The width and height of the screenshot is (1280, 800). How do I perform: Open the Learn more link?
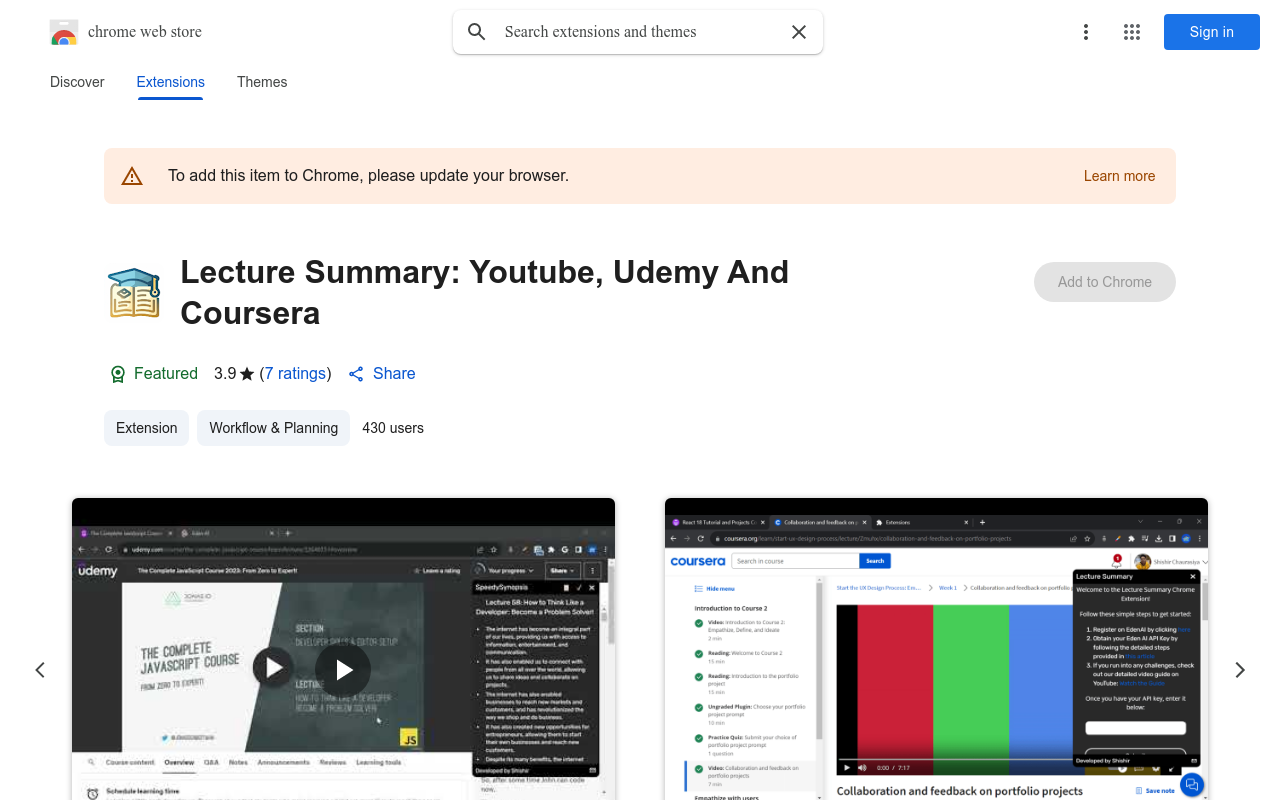(1119, 176)
